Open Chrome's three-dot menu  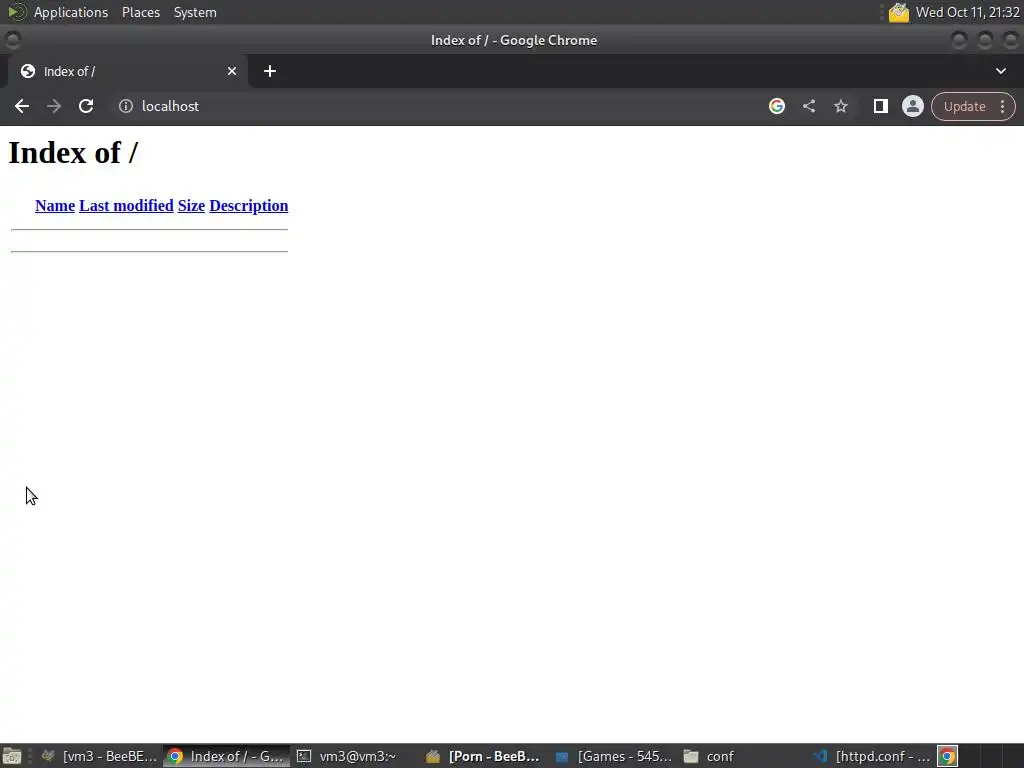click(1002, 106)
